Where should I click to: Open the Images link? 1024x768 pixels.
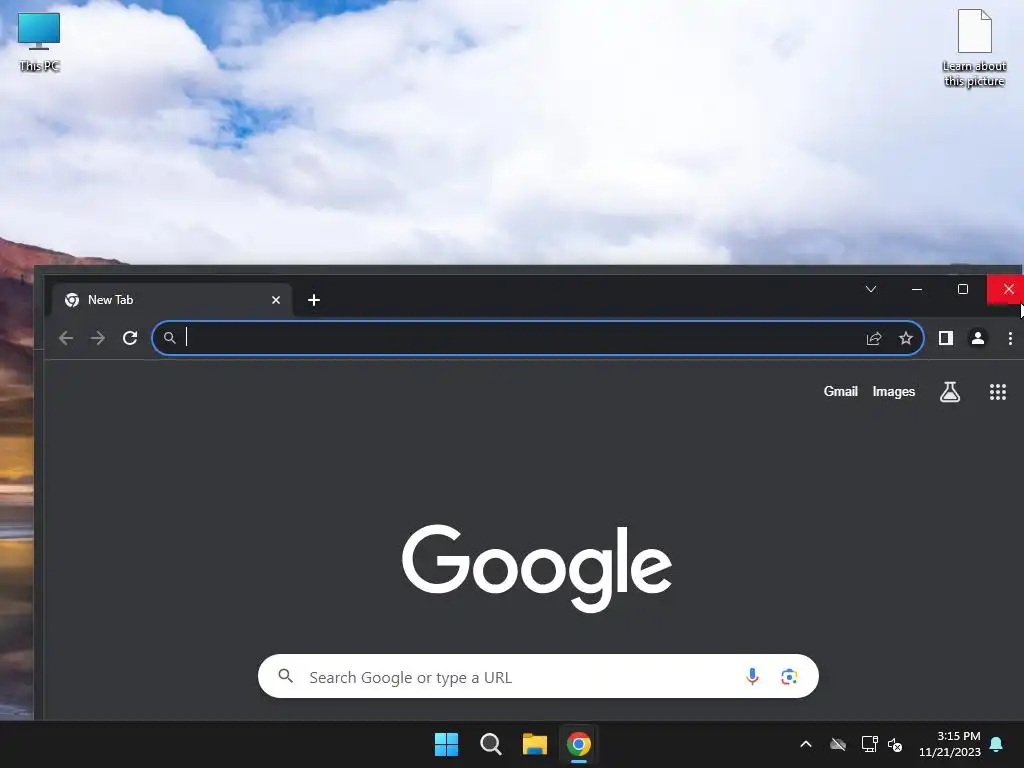[894, 391]
